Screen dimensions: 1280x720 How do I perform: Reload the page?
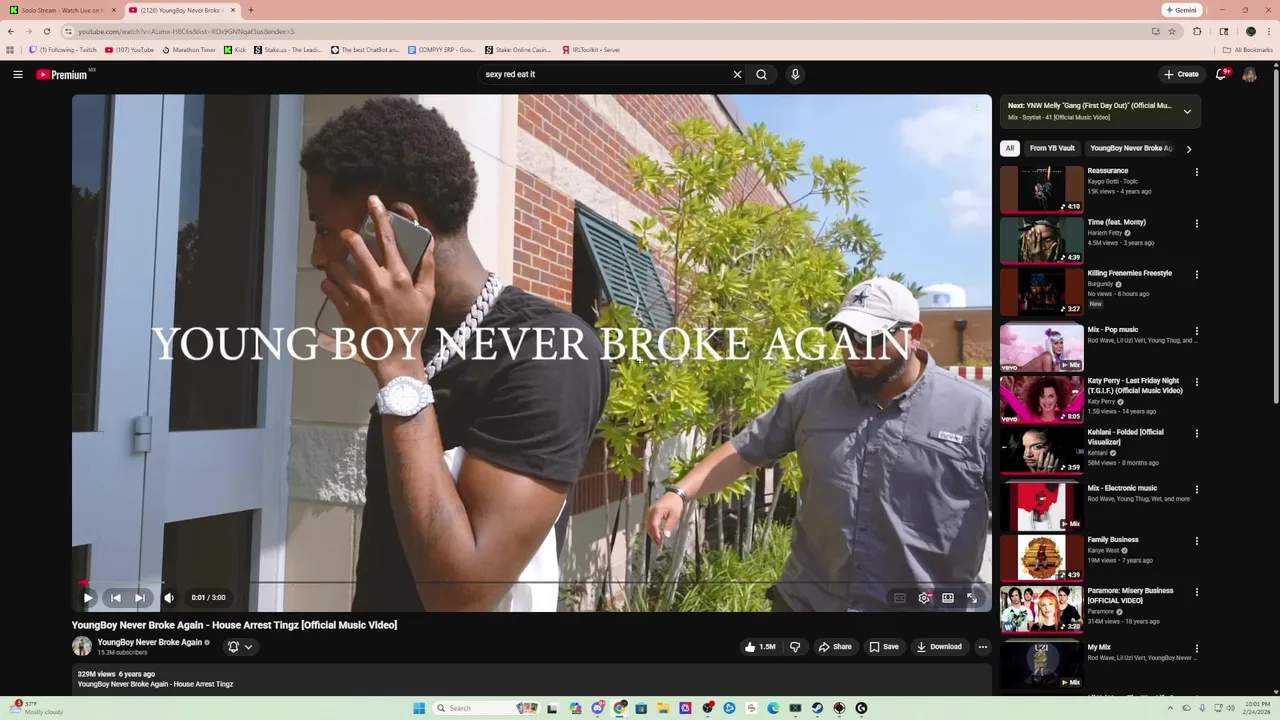click(46, 31)
